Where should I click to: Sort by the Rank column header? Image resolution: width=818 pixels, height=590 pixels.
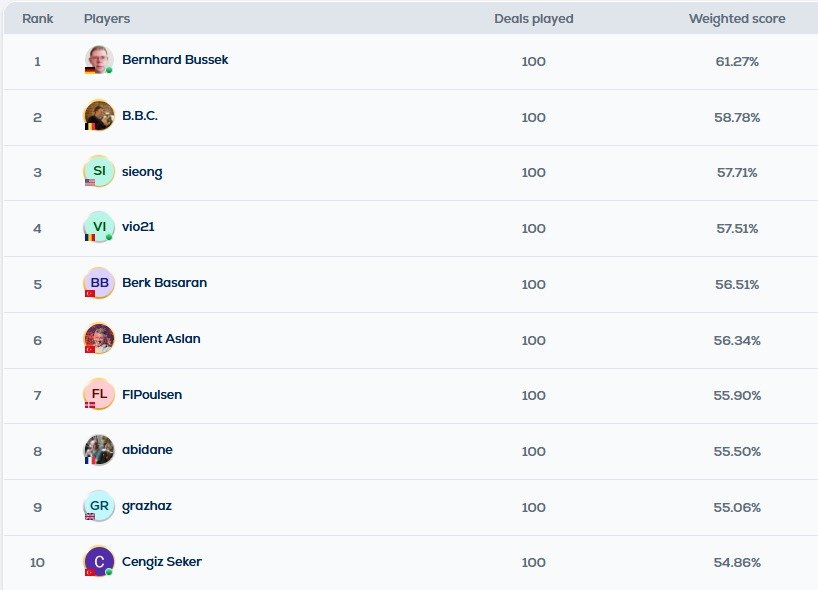[38, 19]
